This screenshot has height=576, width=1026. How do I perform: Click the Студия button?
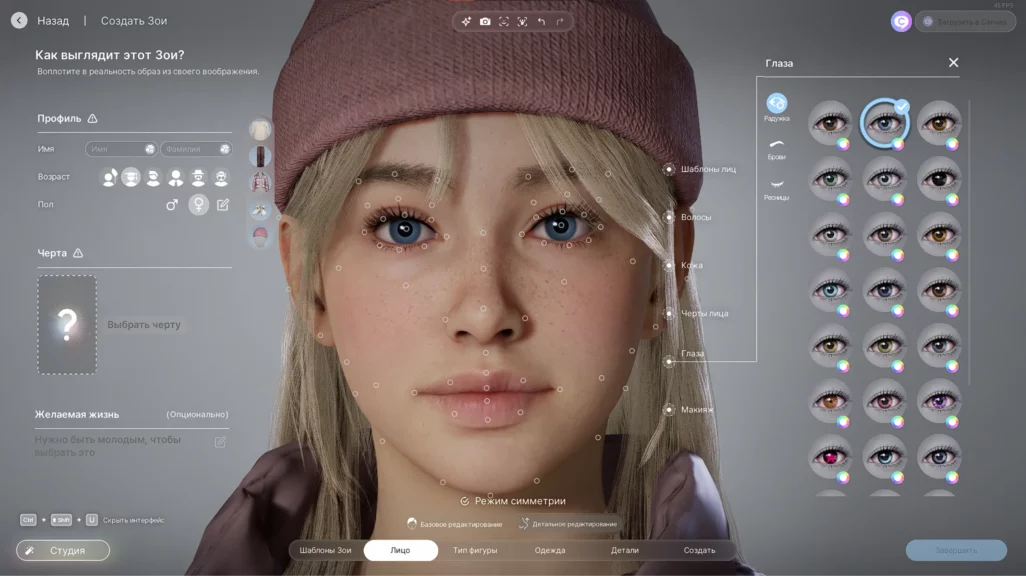tap(63, 551)
